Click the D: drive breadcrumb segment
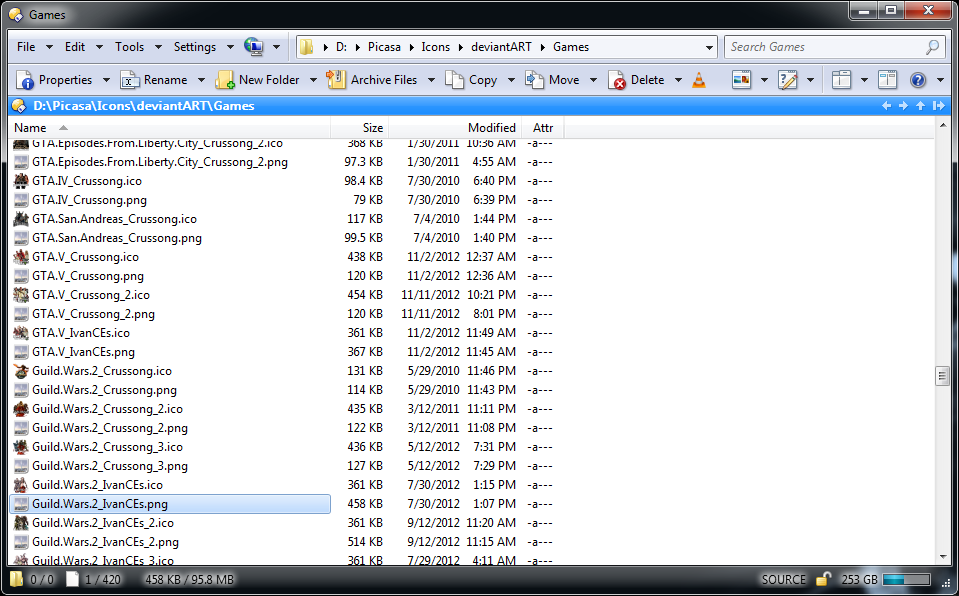This screenshot has height=596, width=959. coord(341,47)
